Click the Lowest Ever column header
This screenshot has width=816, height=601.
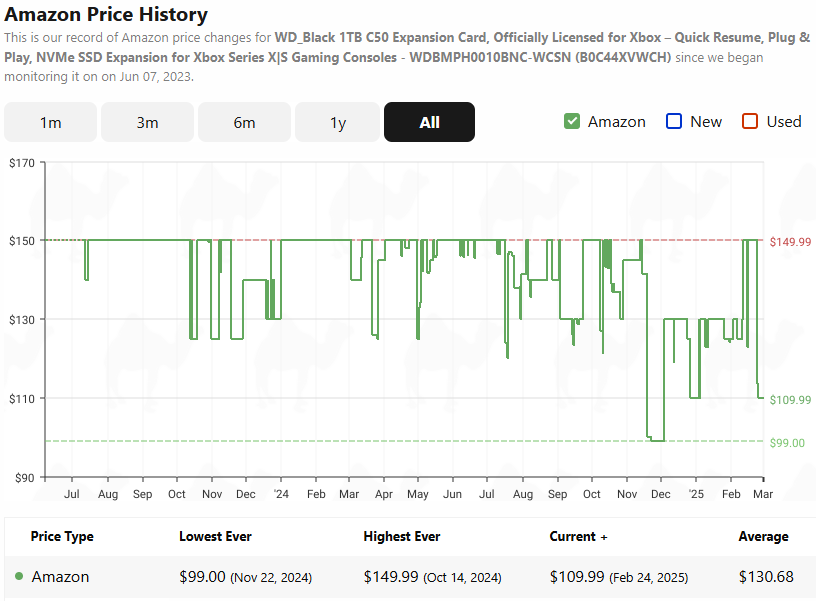point(216,536)
